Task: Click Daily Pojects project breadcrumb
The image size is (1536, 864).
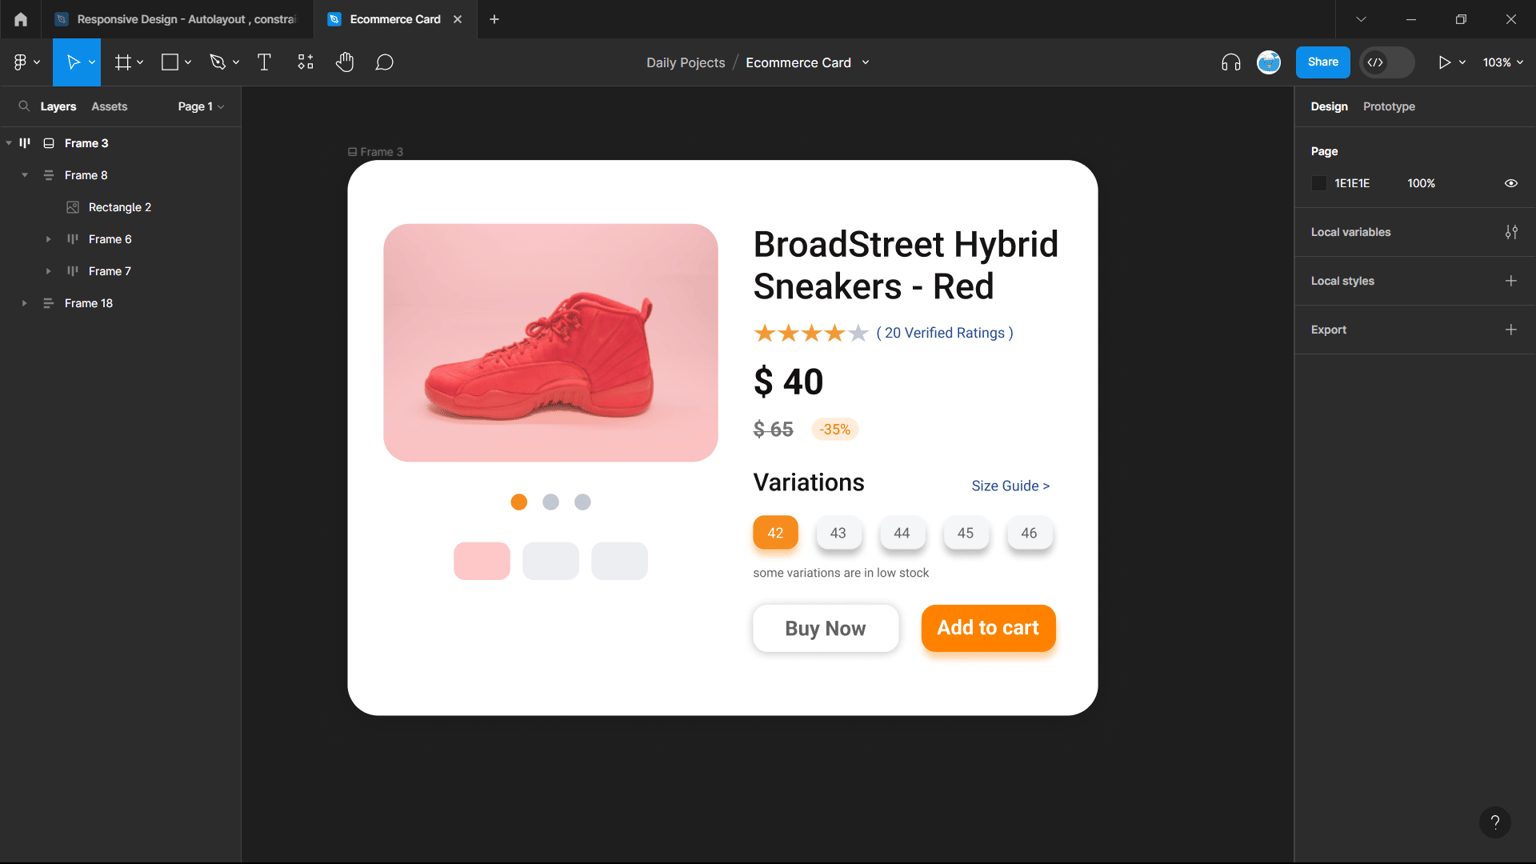Action: (685, 62)
